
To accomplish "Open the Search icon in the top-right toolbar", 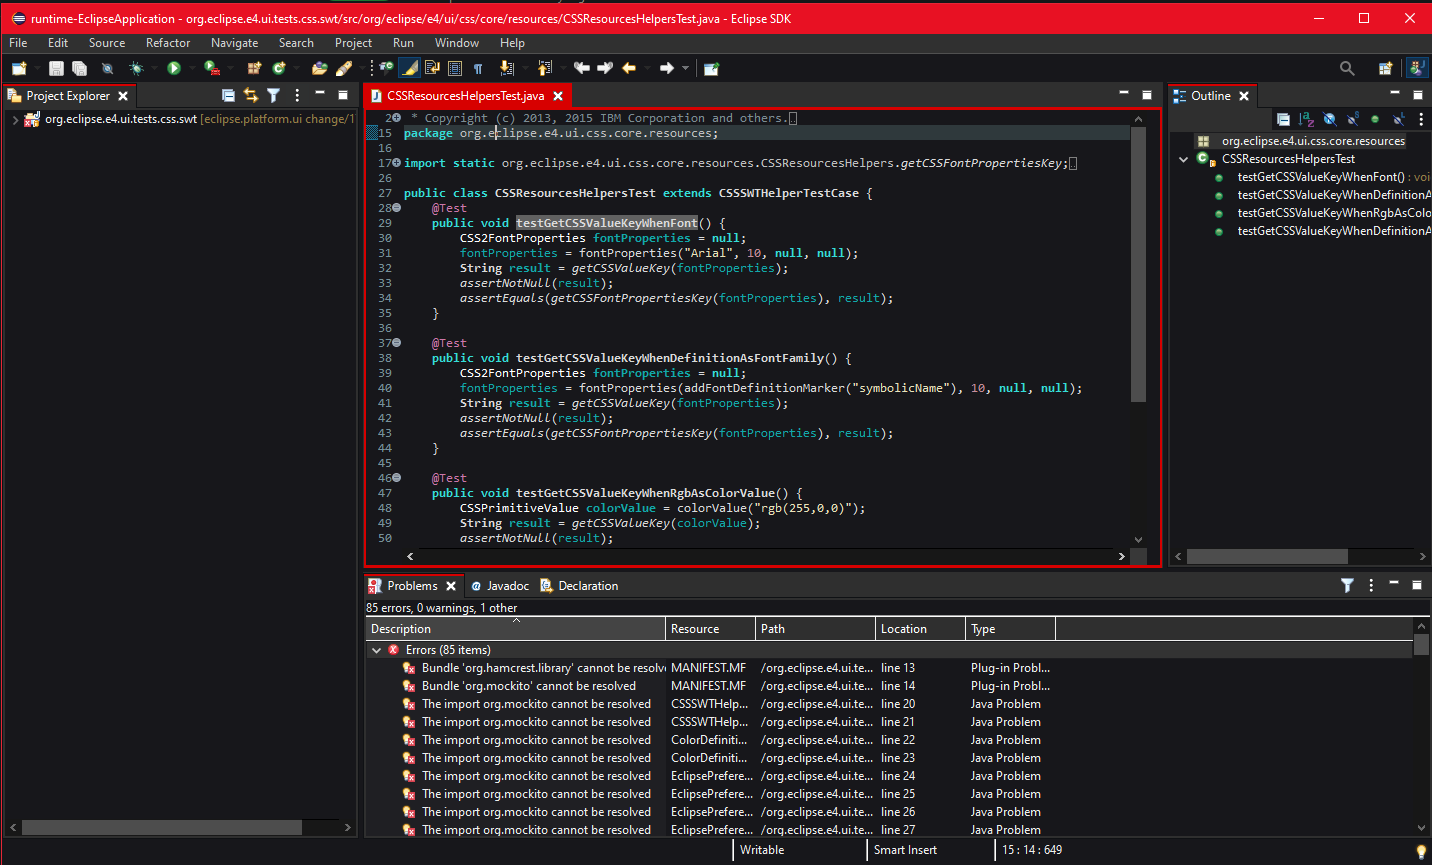I will coord(1347,68).
